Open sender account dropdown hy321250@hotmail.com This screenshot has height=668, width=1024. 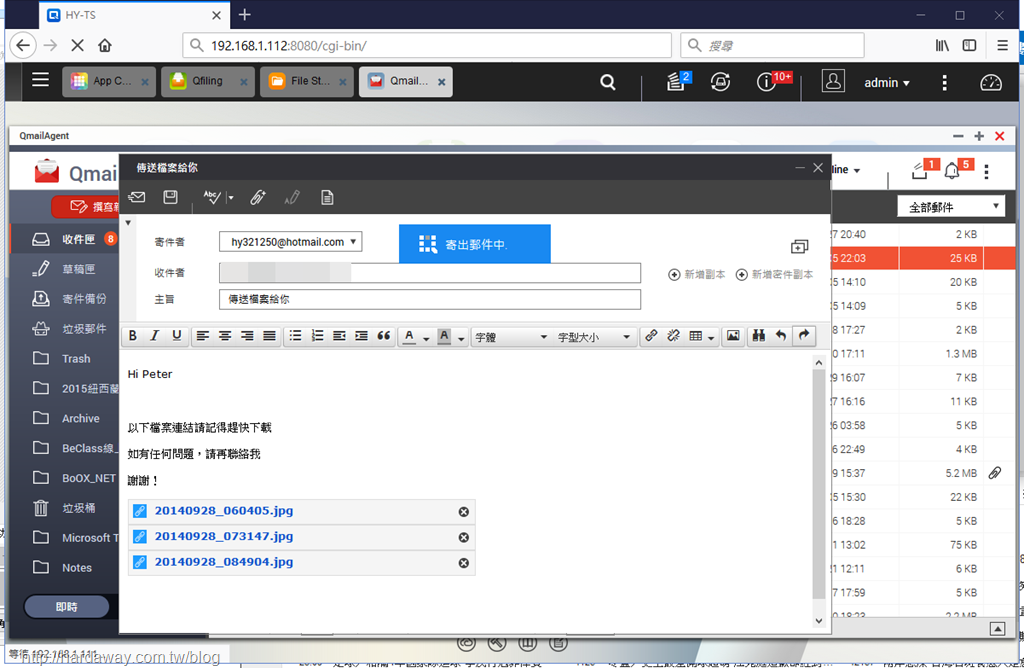[x=291, y=242]
